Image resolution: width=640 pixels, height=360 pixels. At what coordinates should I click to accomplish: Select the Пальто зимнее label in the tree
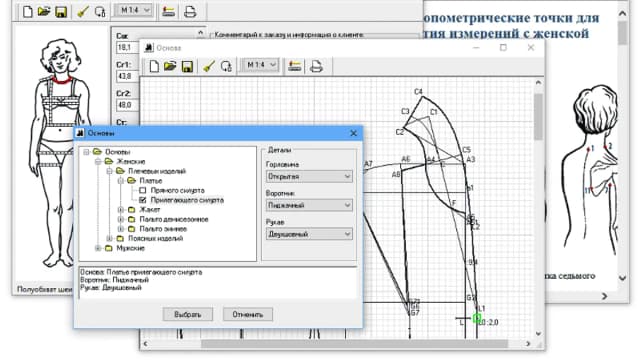163,229
